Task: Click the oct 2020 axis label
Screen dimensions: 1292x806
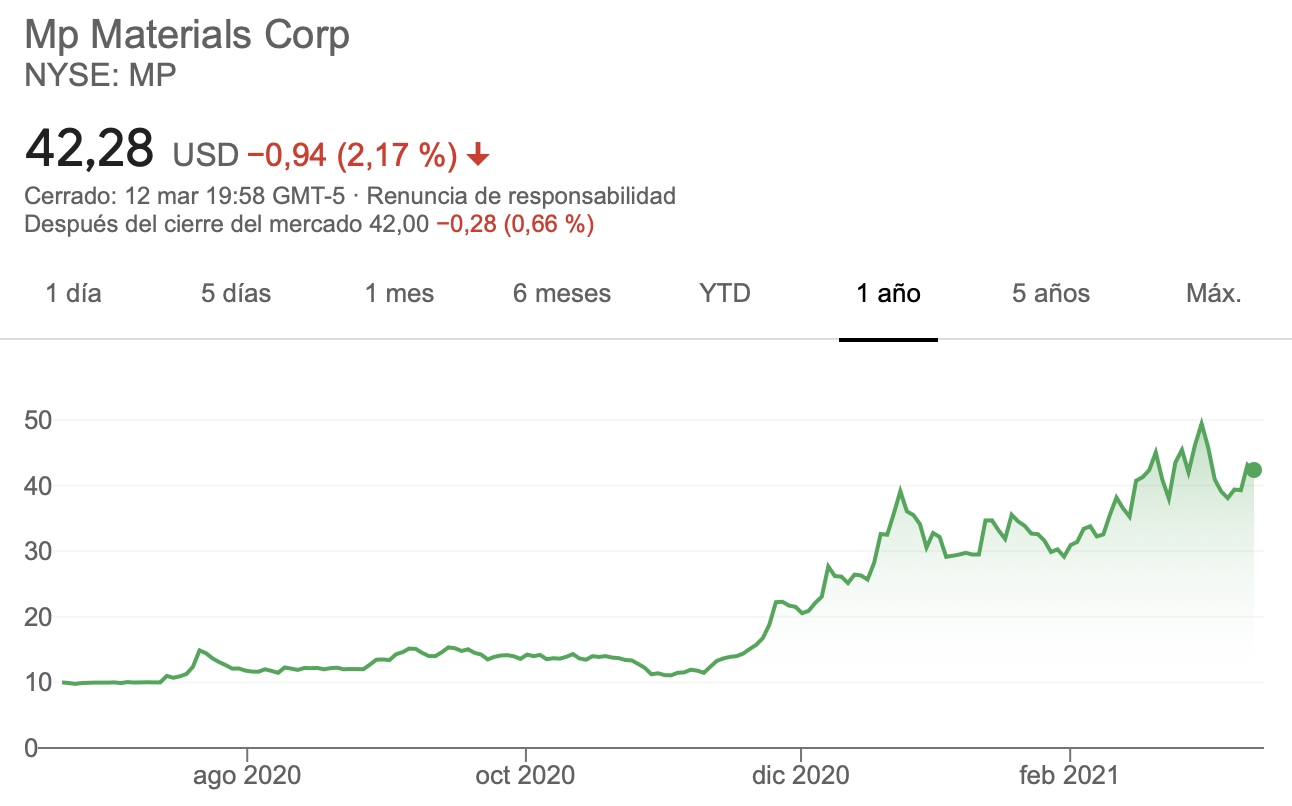Action: pos(525,775)
